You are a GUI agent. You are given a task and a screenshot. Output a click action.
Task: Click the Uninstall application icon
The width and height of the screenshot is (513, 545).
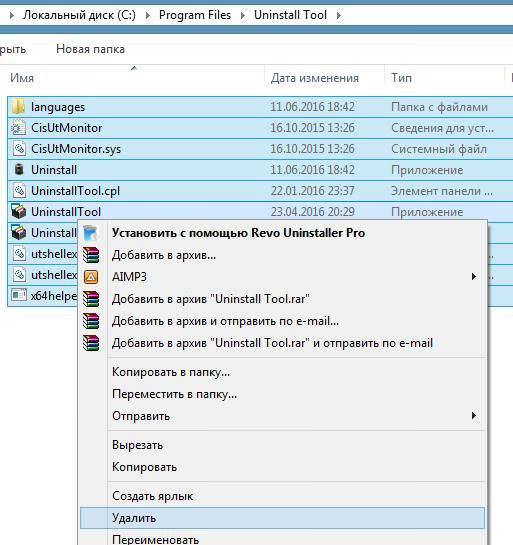click(x=19, y=170)
